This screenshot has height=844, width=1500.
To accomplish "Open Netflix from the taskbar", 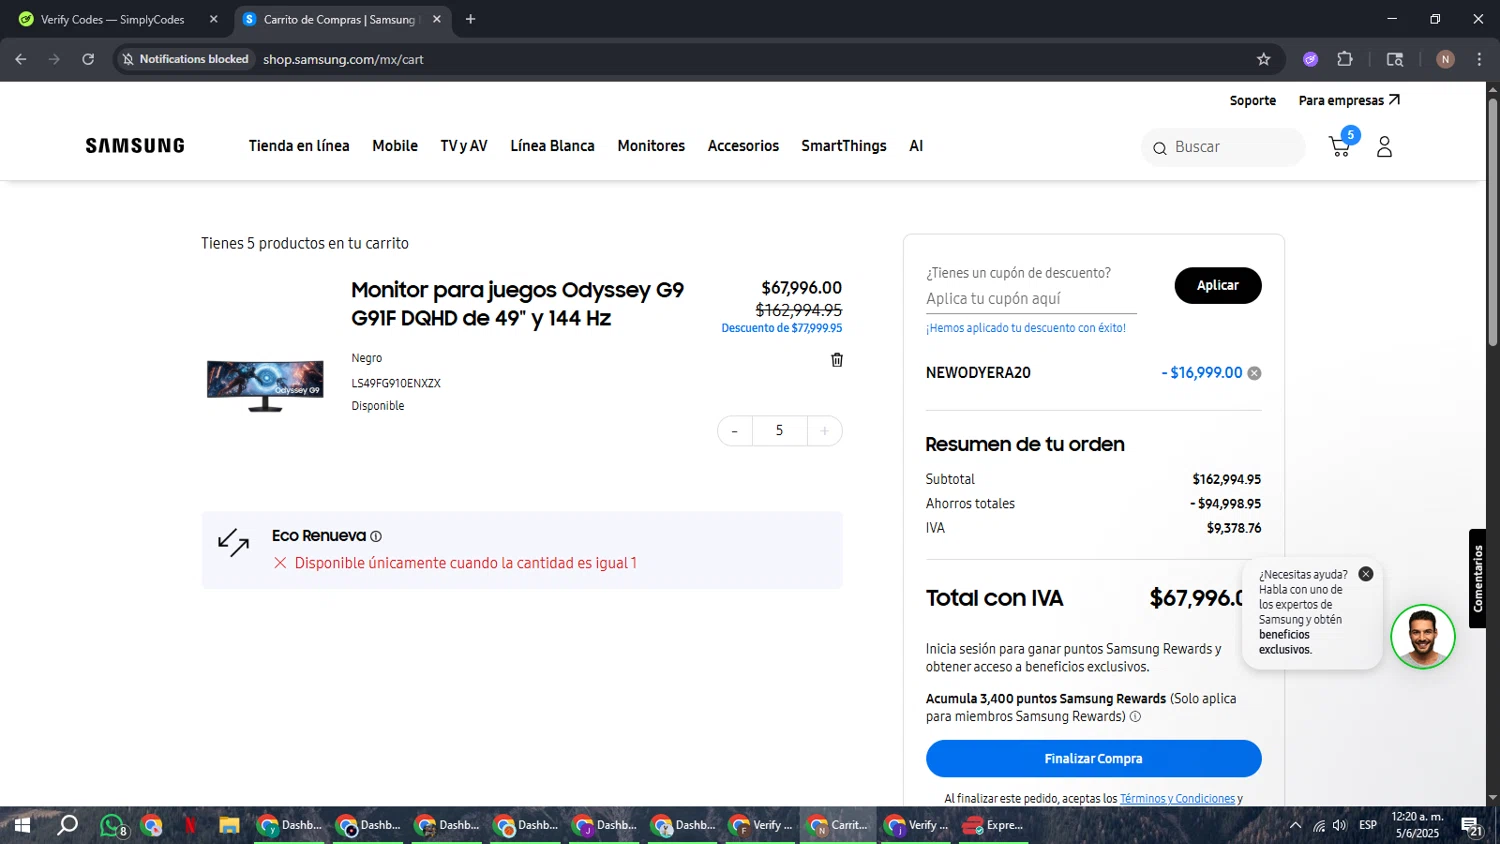I will click(190, 825).
